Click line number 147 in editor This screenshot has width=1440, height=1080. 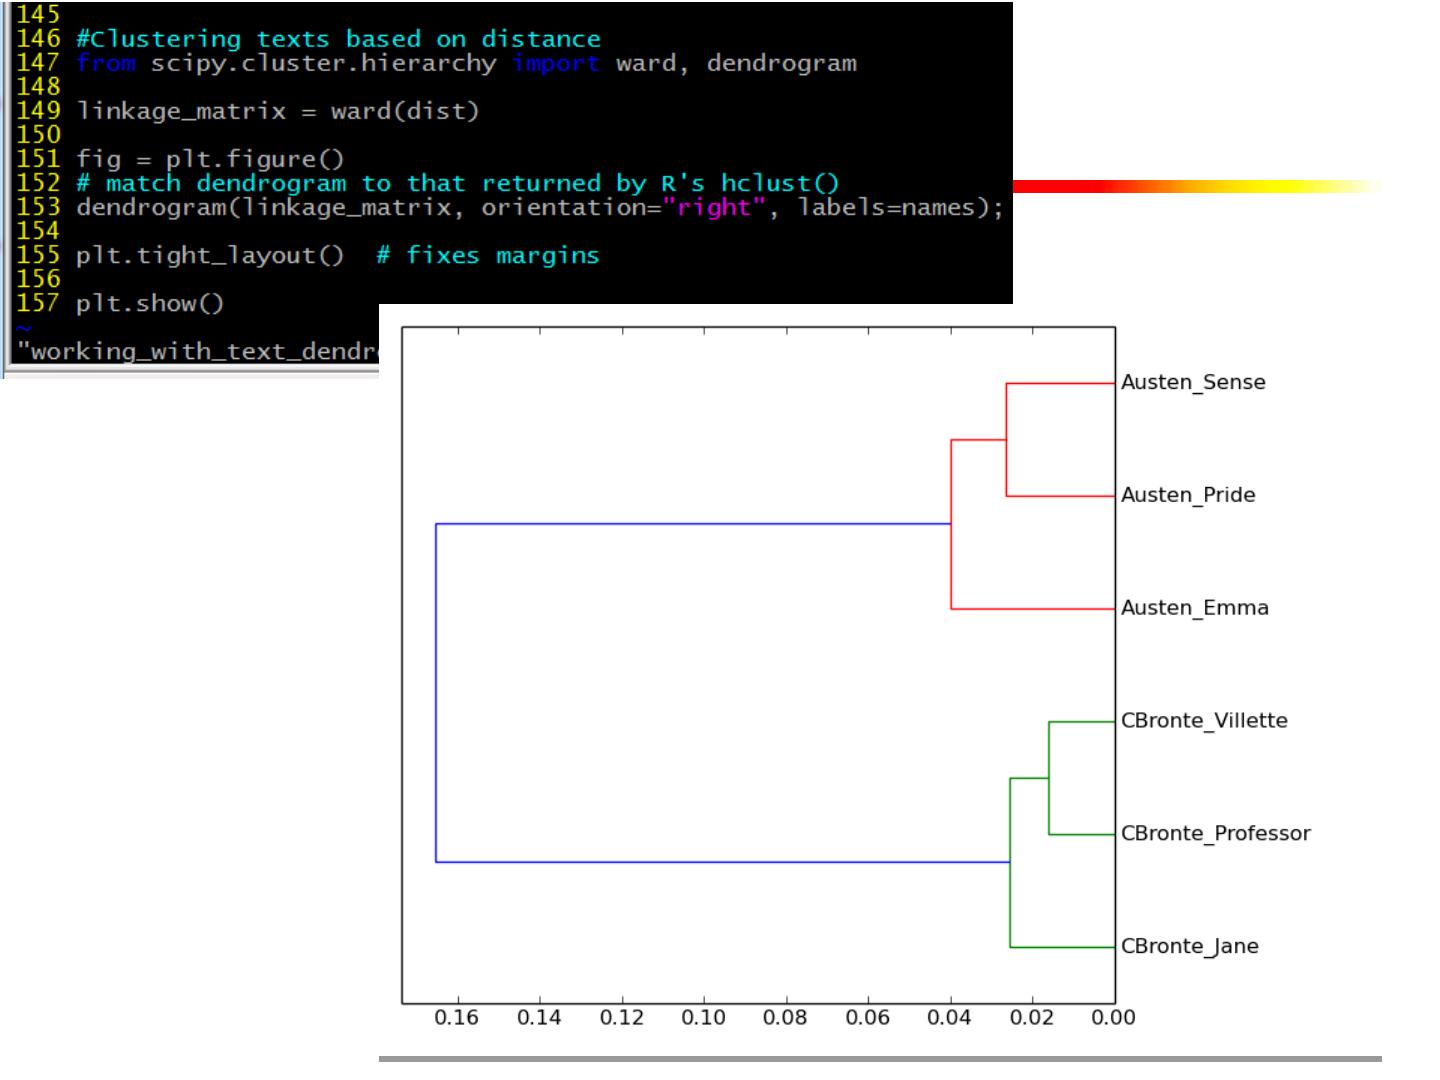[x=38, y=63]
